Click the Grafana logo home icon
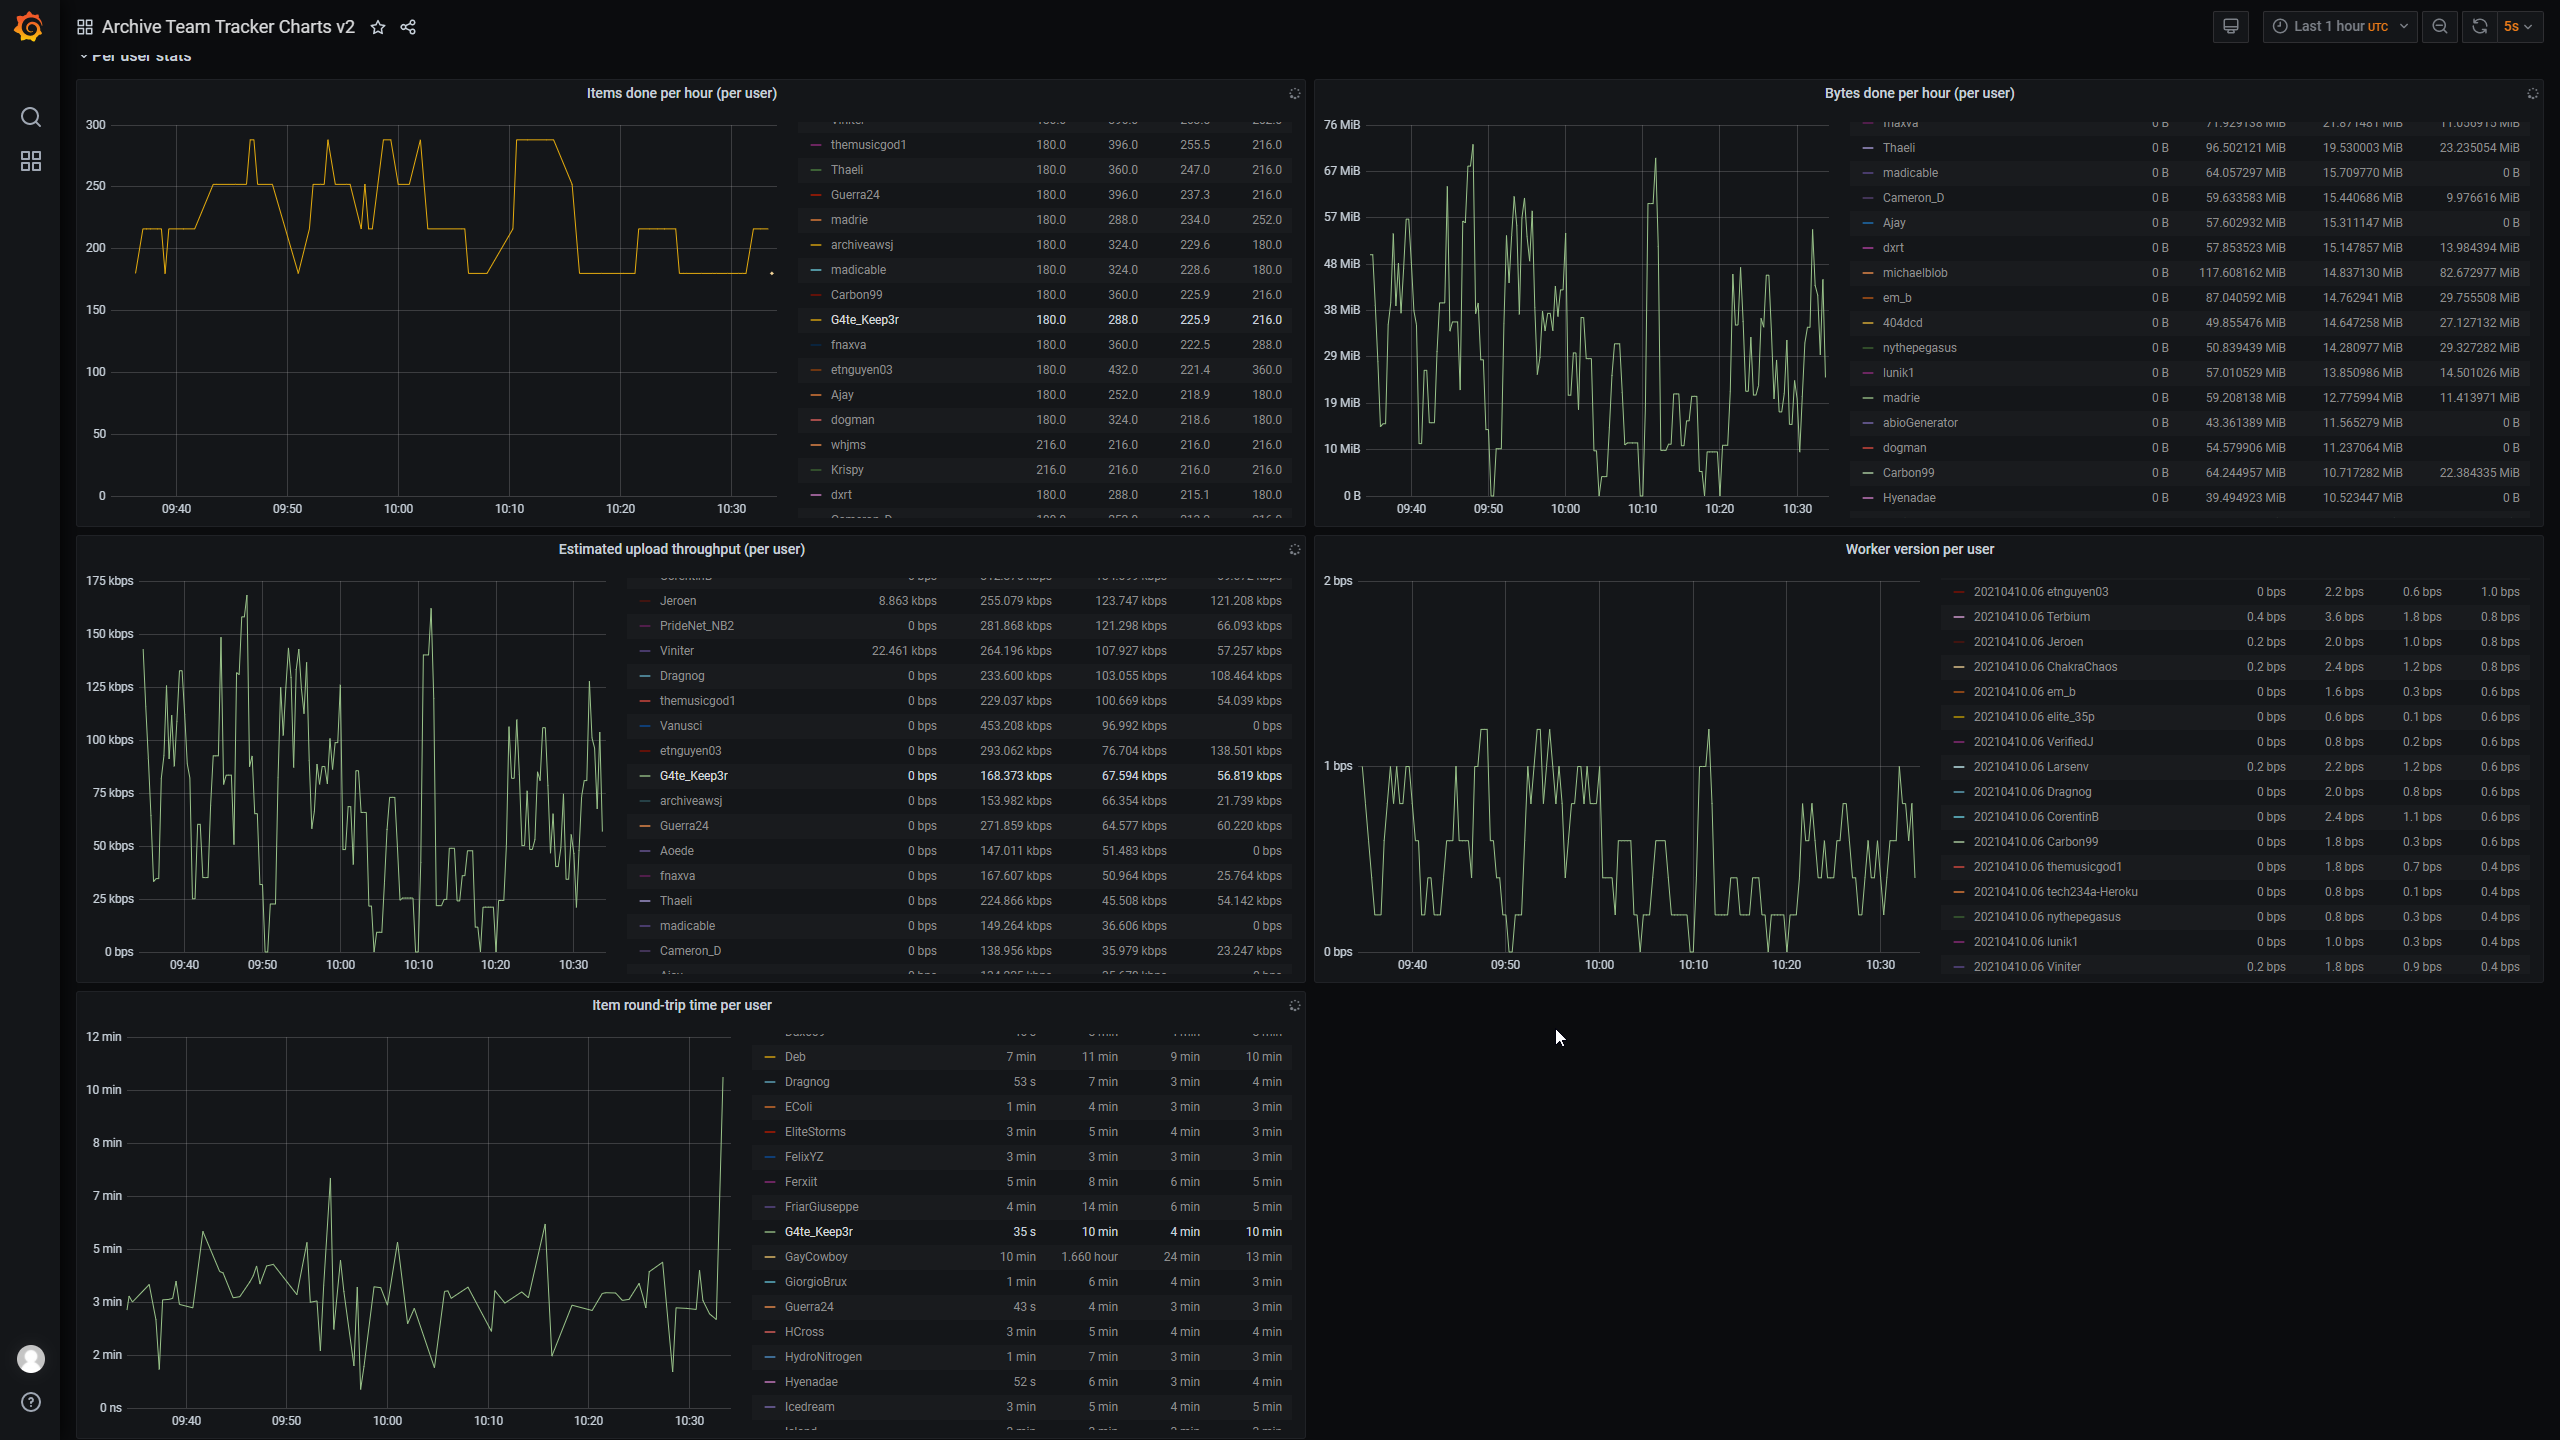Viewport: 2560px width, 1440px height. point(29,27)
